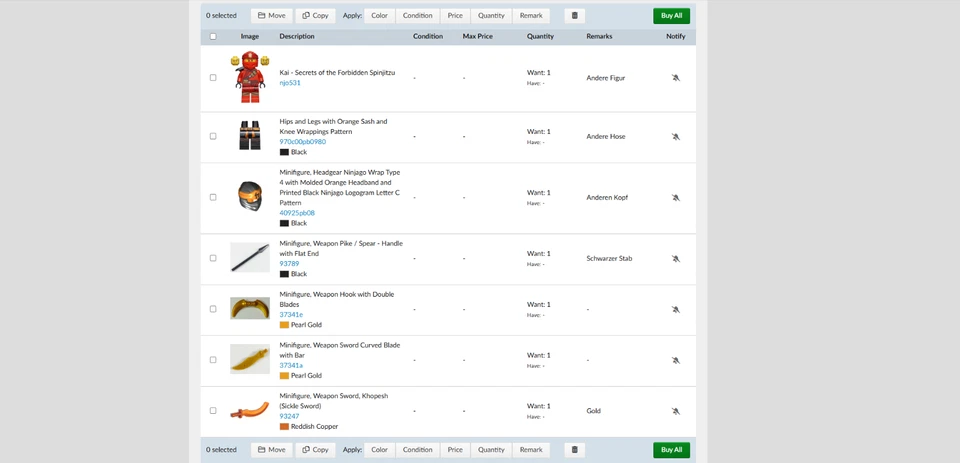Click Black color swatch in Hips and Legs row
Image resolution: width=960 pixels, height=463 pixels.
click(x=284, y=152)
